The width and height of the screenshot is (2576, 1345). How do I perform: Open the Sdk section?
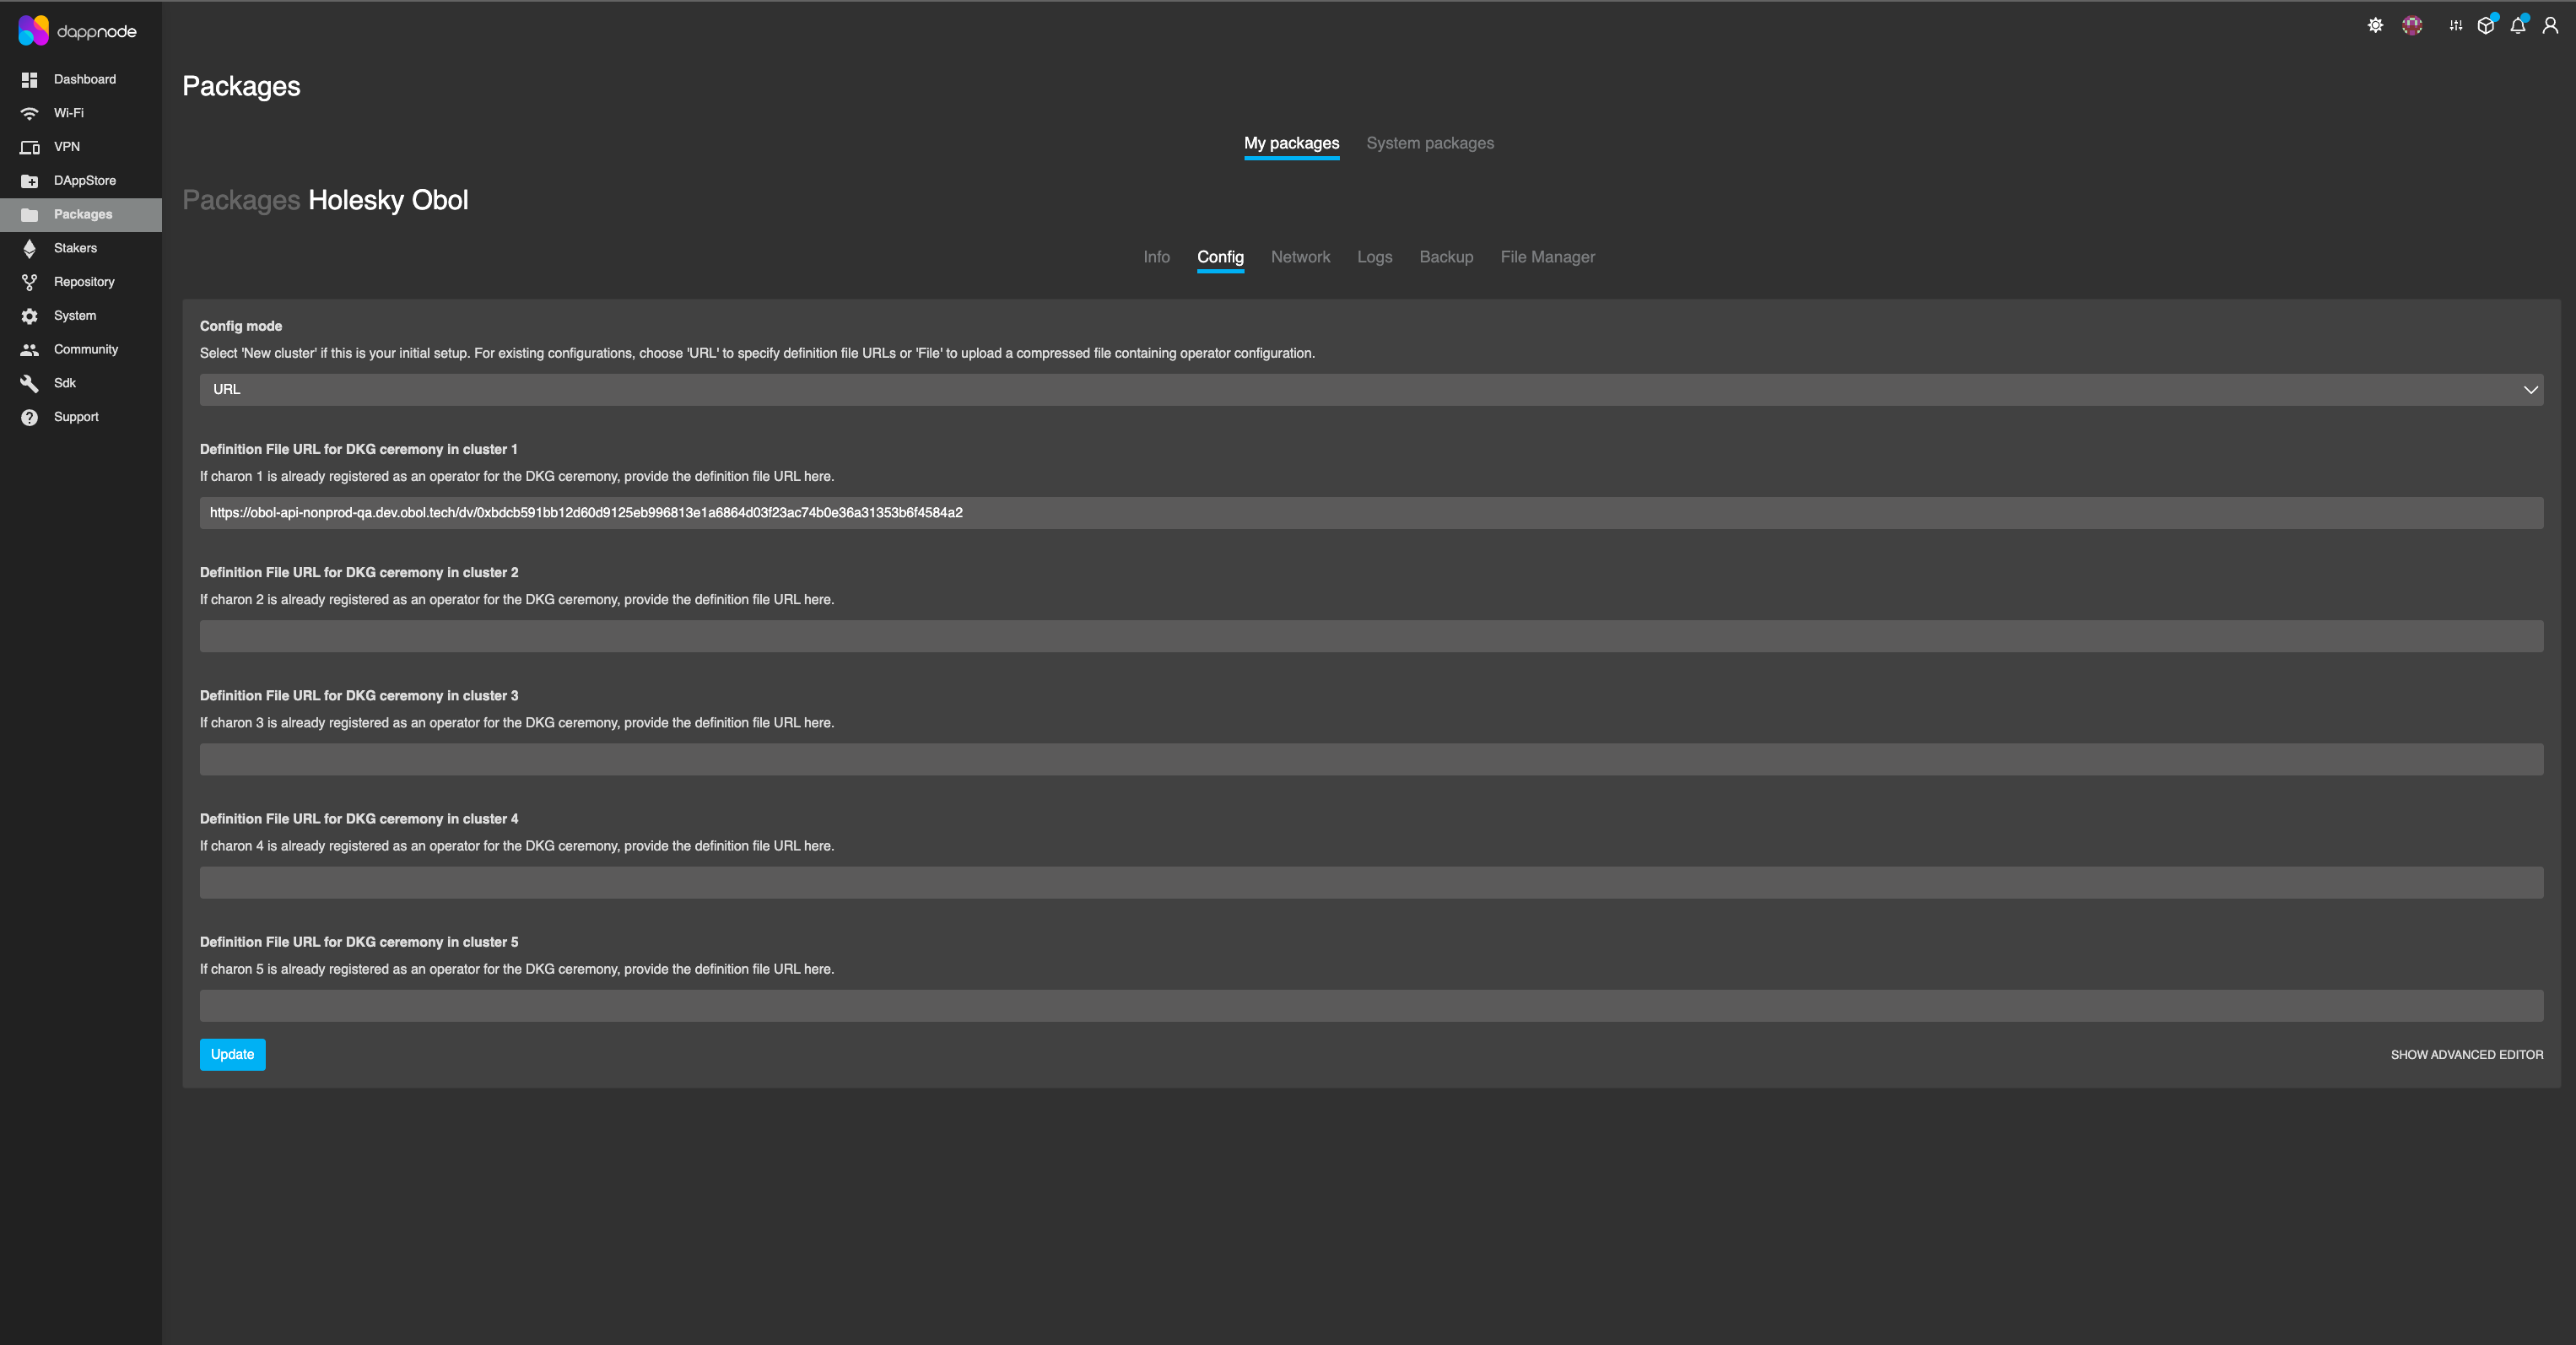click(64, 382)
